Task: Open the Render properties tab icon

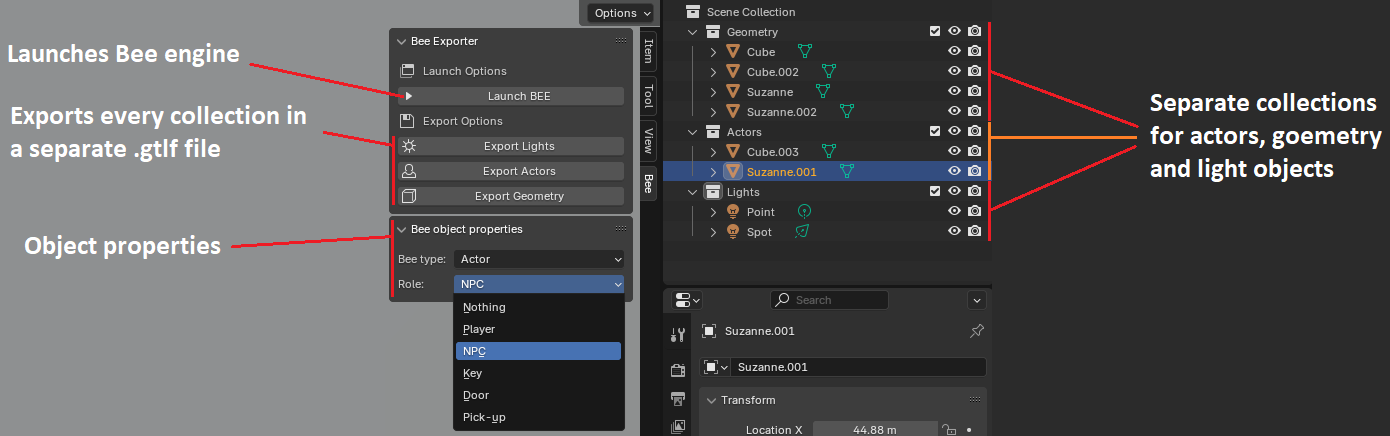Action: (679, 370)
